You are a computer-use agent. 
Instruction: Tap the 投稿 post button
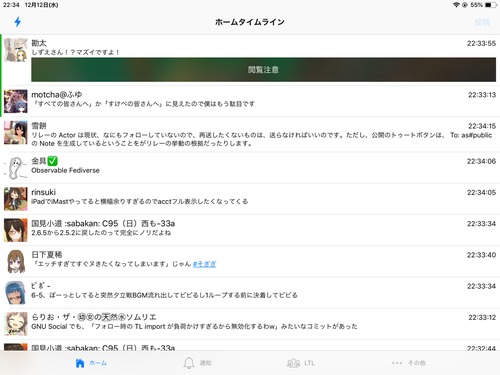click(482, 22)
